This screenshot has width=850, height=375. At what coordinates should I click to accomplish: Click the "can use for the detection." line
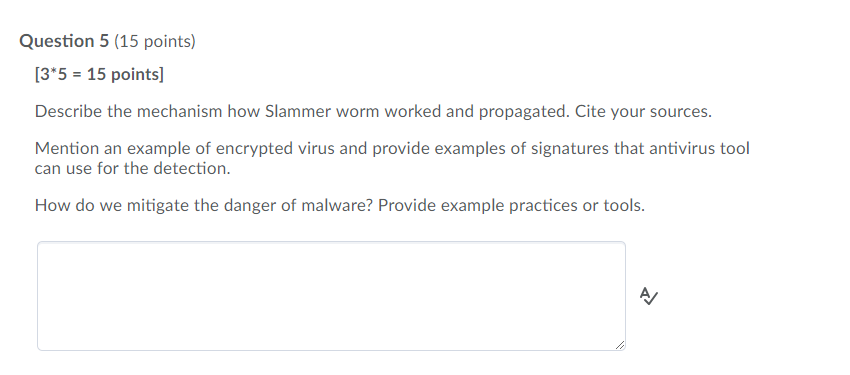pyautogui.click(x=133, y=169)
